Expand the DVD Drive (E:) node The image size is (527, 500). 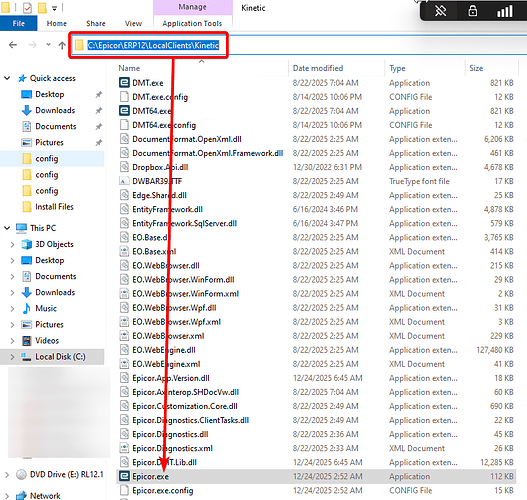click(7, 475)
